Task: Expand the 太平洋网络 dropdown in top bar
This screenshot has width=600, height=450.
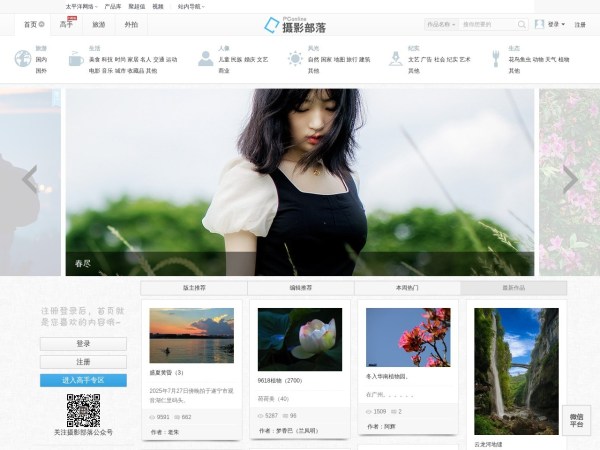Action: [x=81, y=6]
